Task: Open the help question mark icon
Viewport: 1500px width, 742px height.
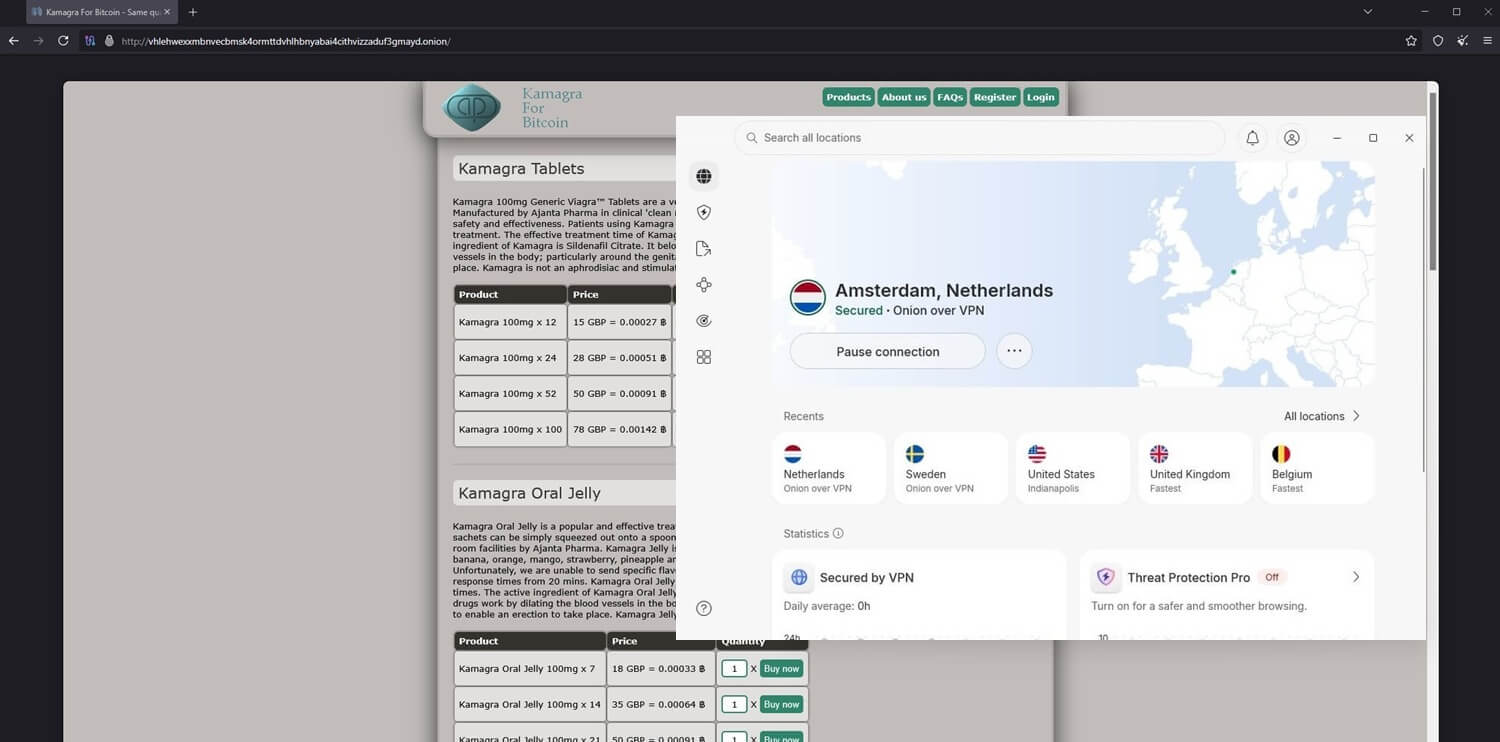Action: tap(704, 608)
